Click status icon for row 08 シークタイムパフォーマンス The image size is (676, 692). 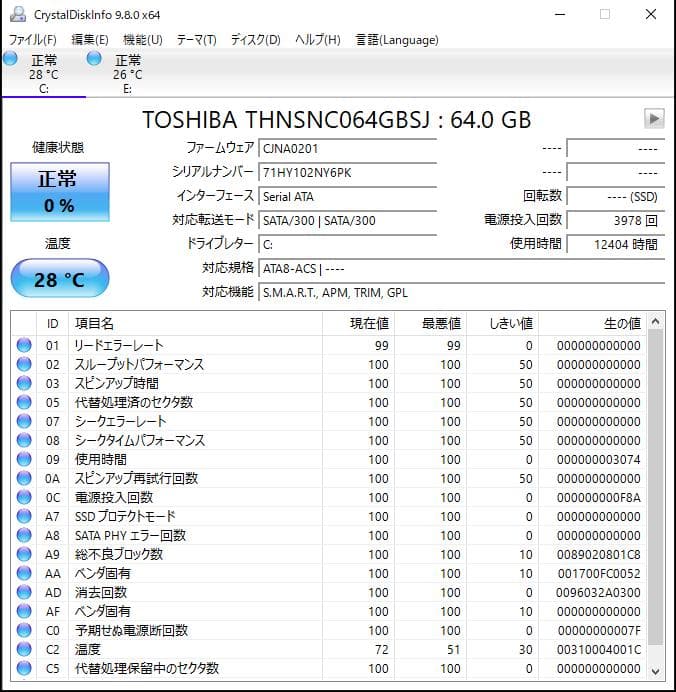pyautogui.click(x=24, y=440)
